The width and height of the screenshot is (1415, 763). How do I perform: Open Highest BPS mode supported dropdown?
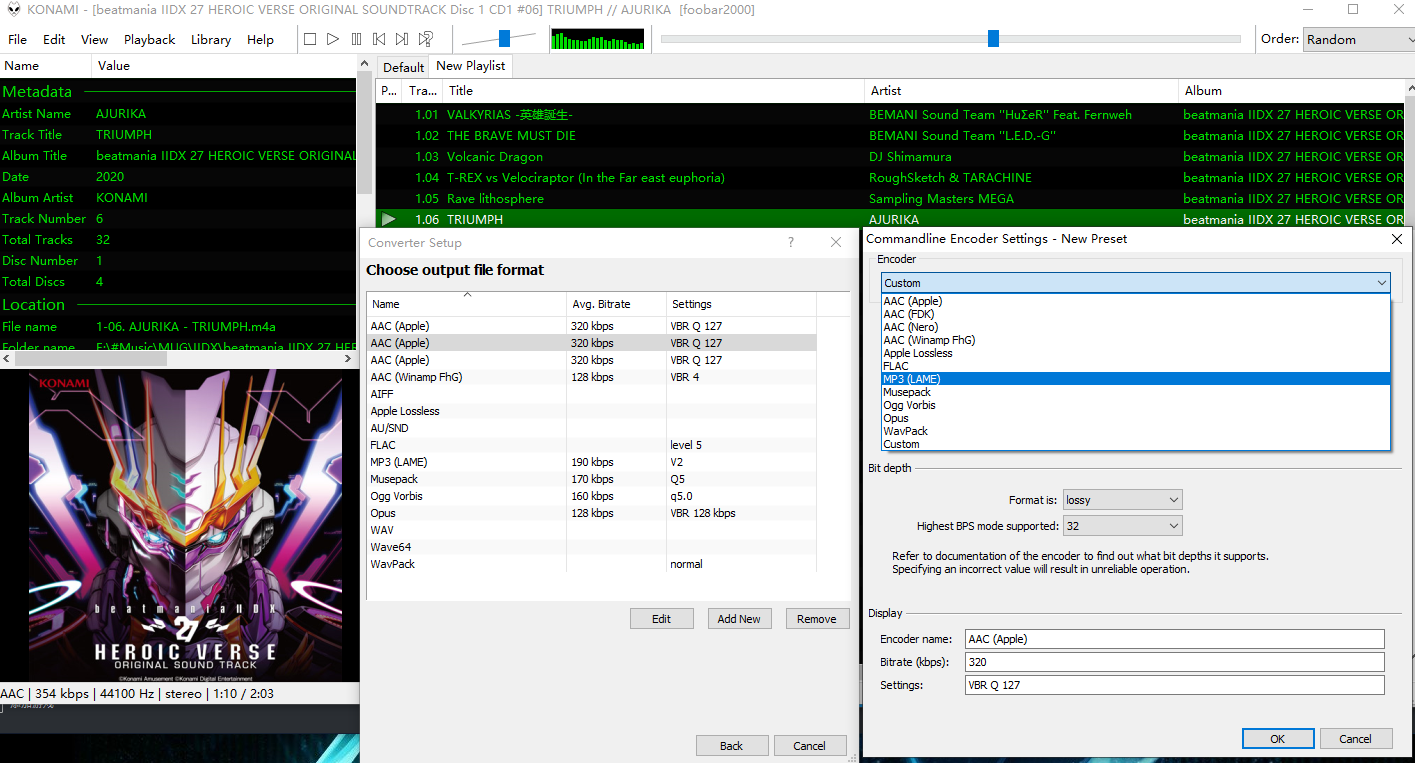pyautogui.click(x=1122, y=526)
